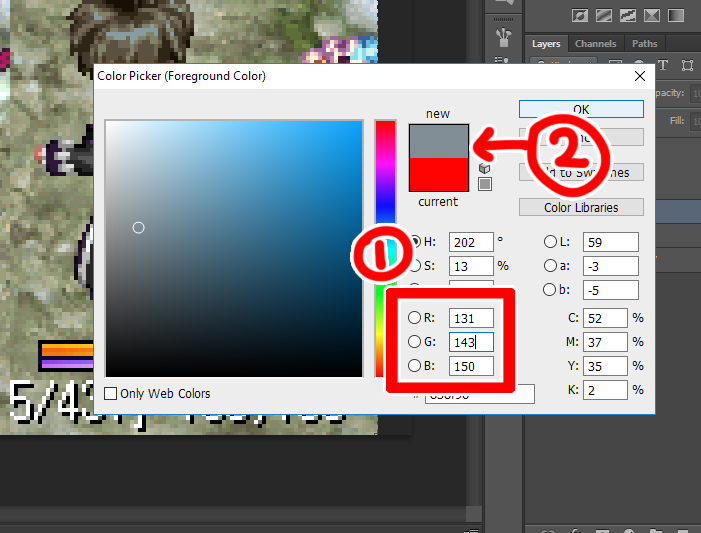Click the new color swatch preview

pos(439,141)
